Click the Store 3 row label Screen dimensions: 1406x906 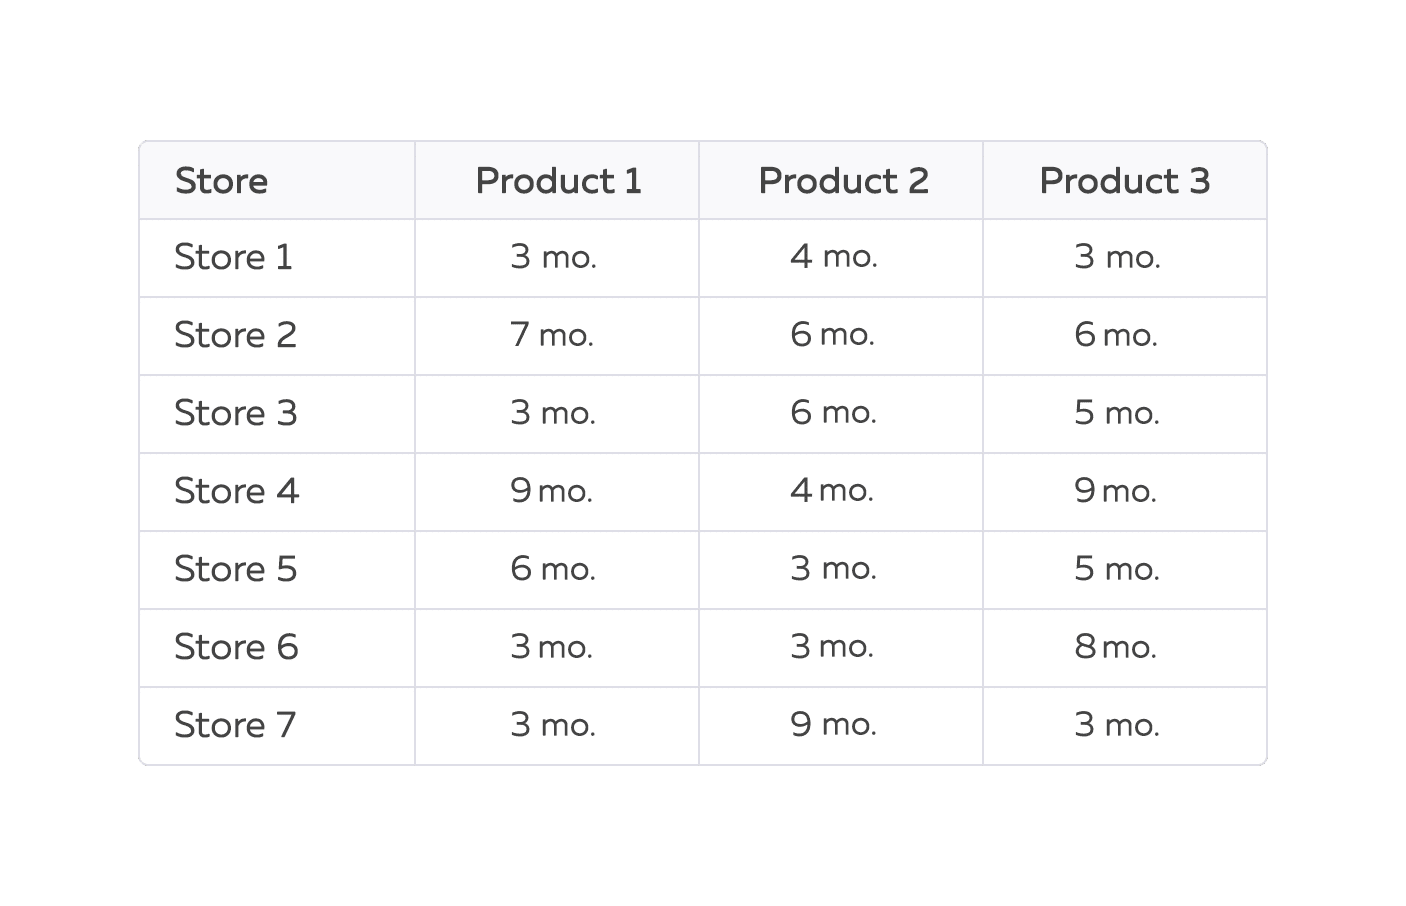(235, 413)
